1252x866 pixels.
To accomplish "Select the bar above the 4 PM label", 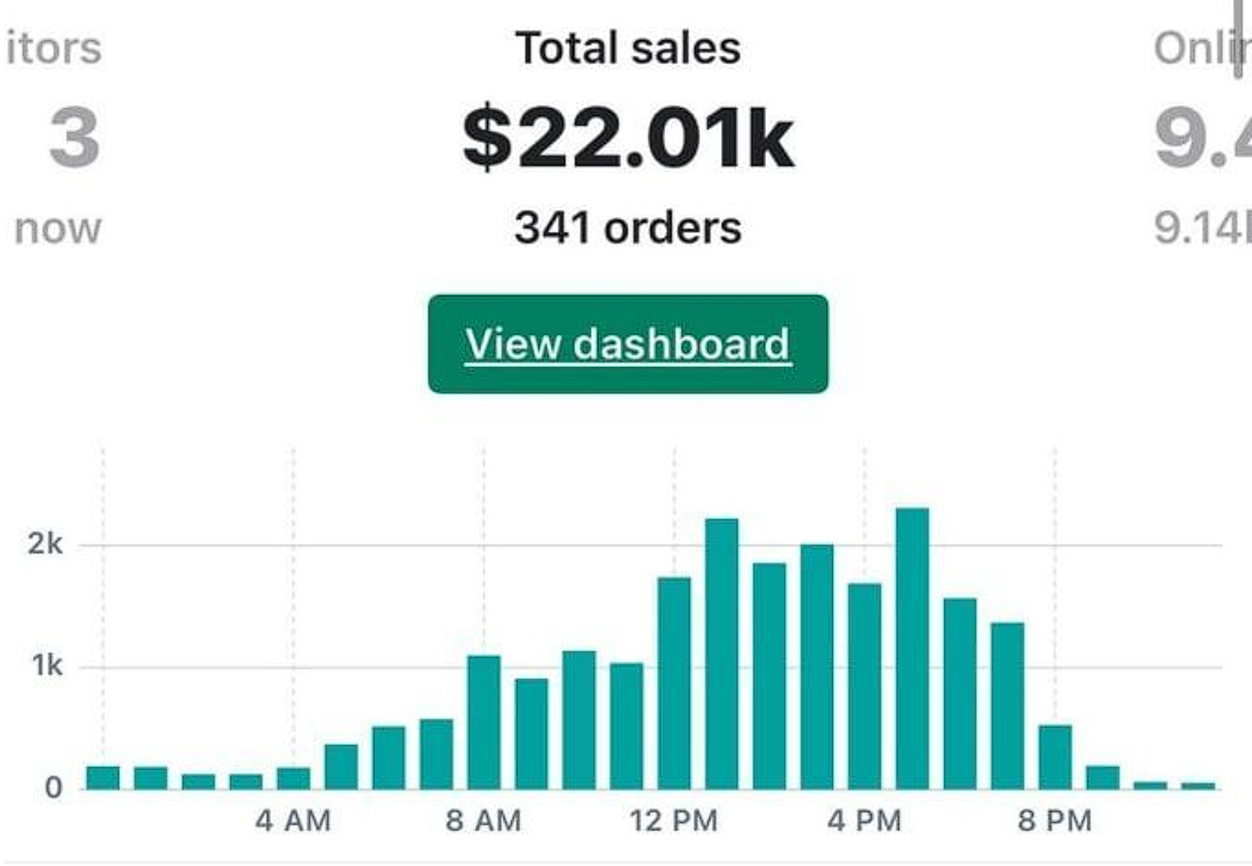I will [x=864, y=686].
